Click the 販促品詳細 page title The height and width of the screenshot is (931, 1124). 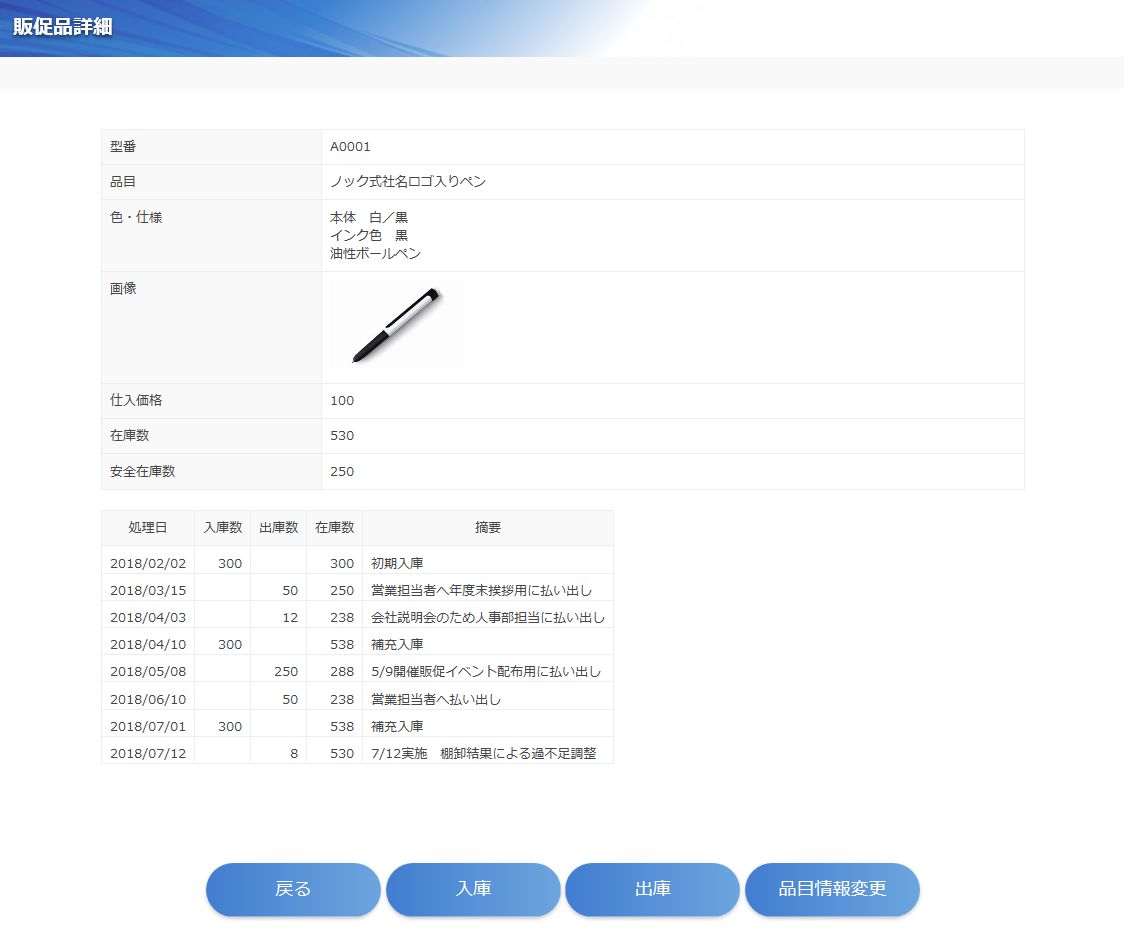point(62,27)
